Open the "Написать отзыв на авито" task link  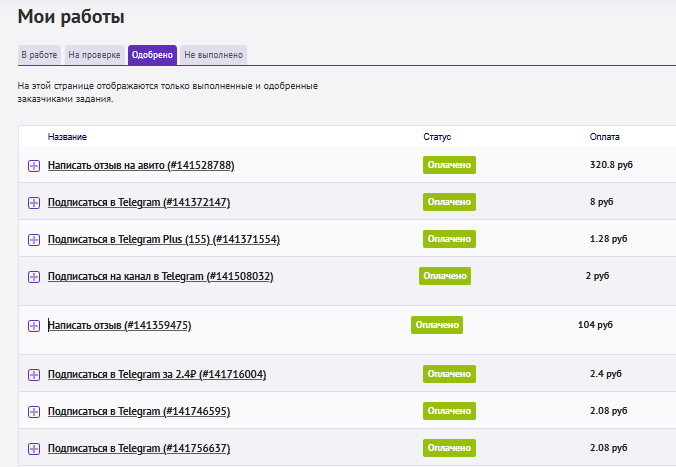pyautogui.click(x=141, y=165)
